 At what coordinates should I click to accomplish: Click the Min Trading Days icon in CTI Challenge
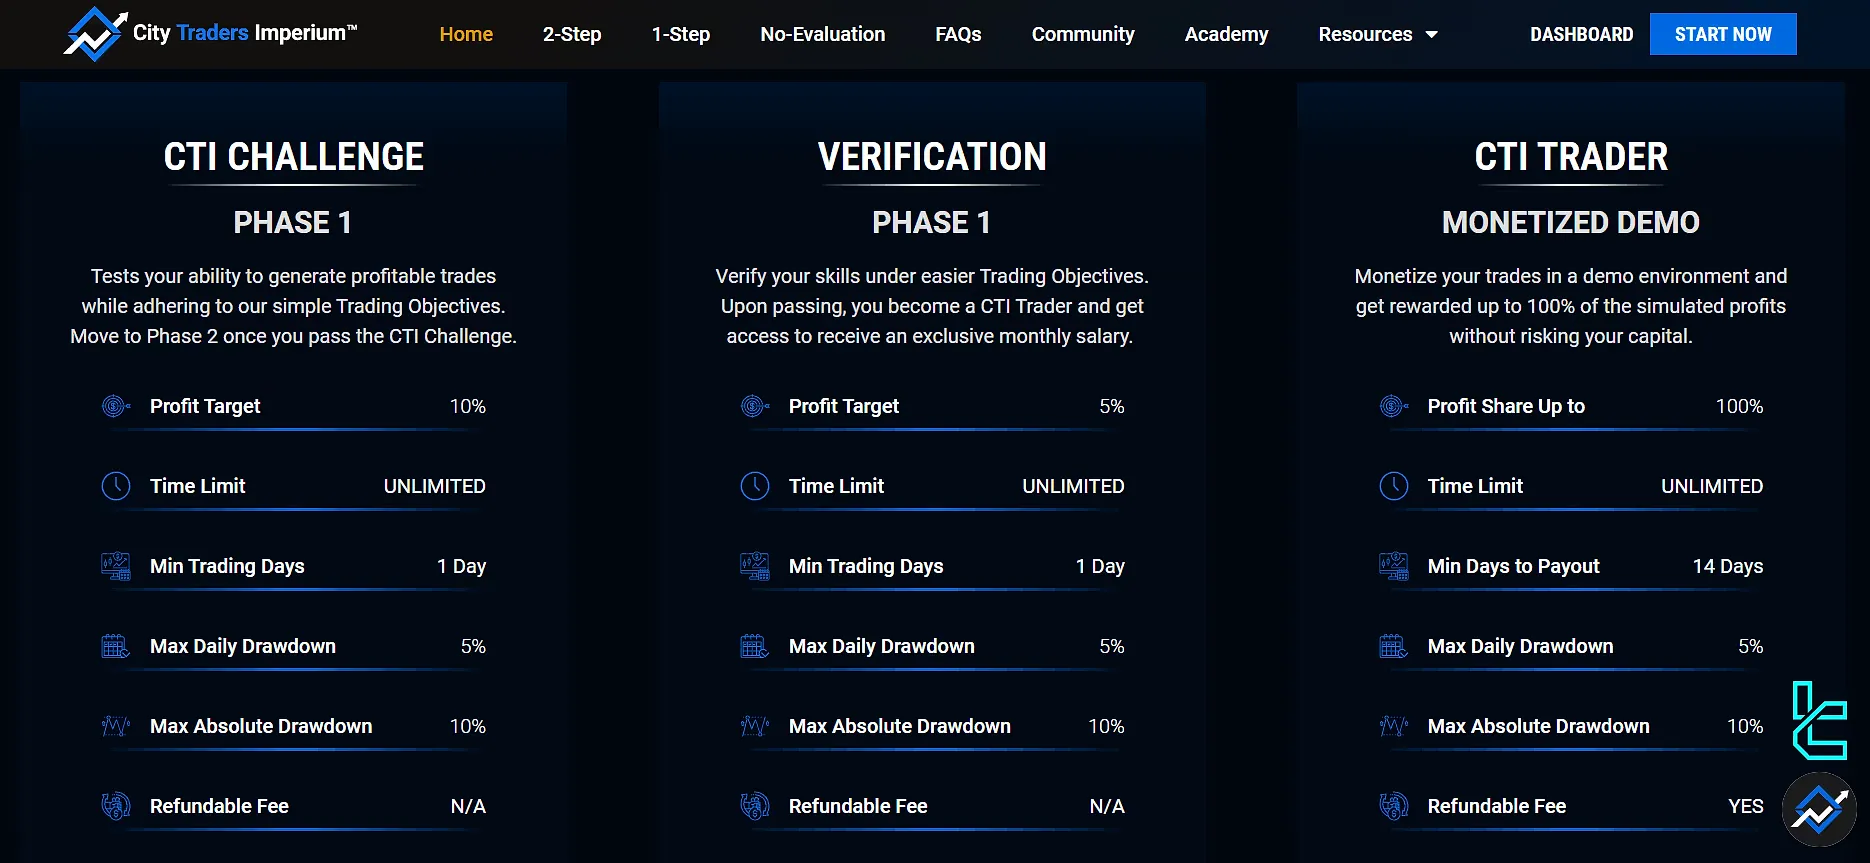click(x=116, y=566)
